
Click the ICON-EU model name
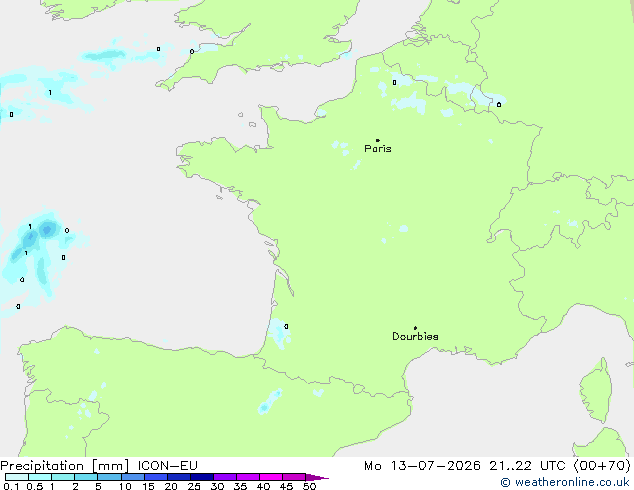[x=167, y=466]
